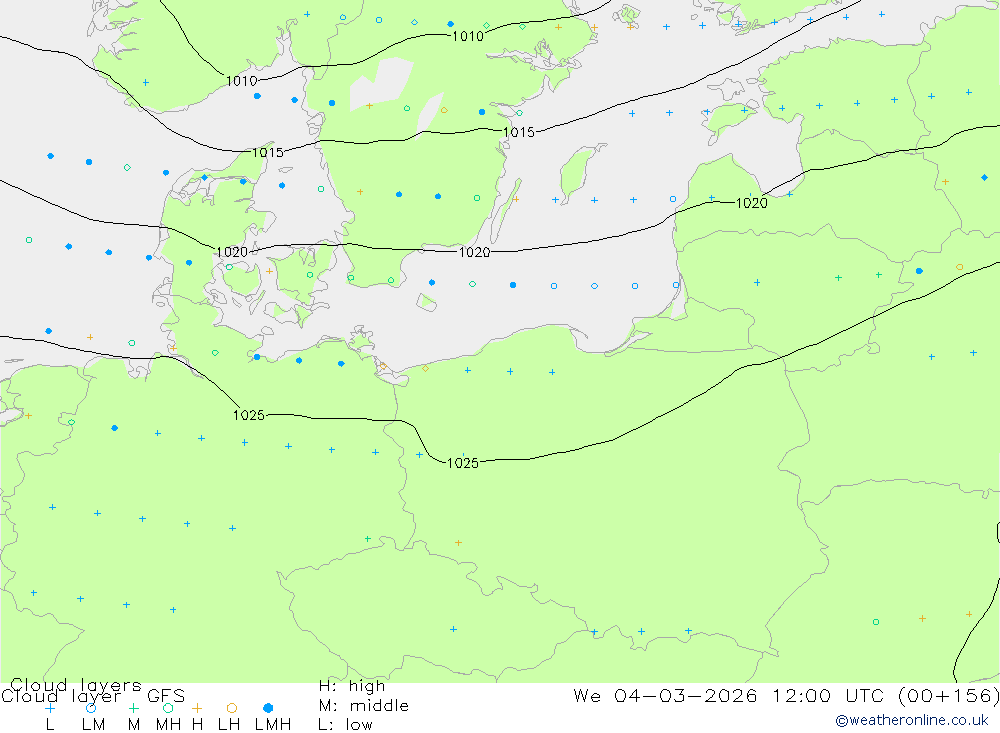Click the 1020 isobar label over Denmark

(x=232, y=253)
